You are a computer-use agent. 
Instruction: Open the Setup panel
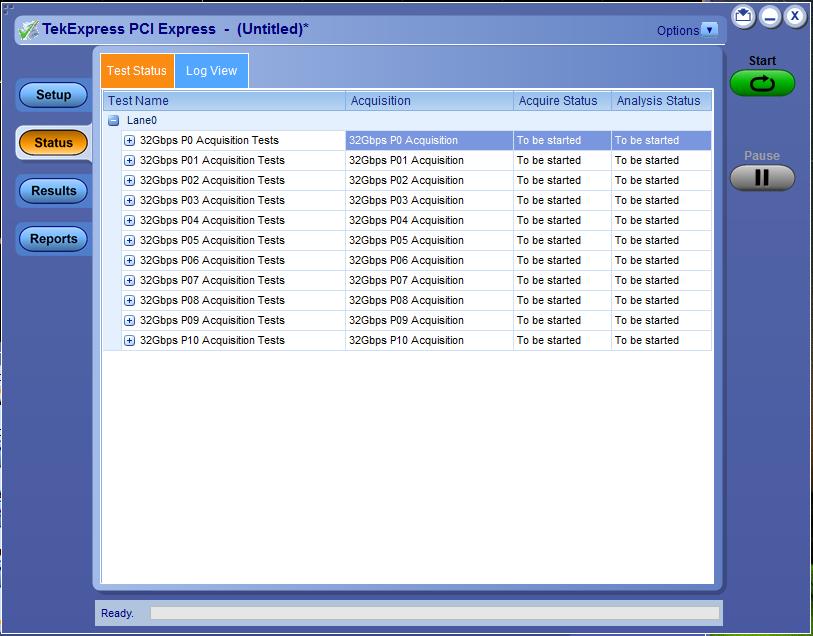(53, 95)
